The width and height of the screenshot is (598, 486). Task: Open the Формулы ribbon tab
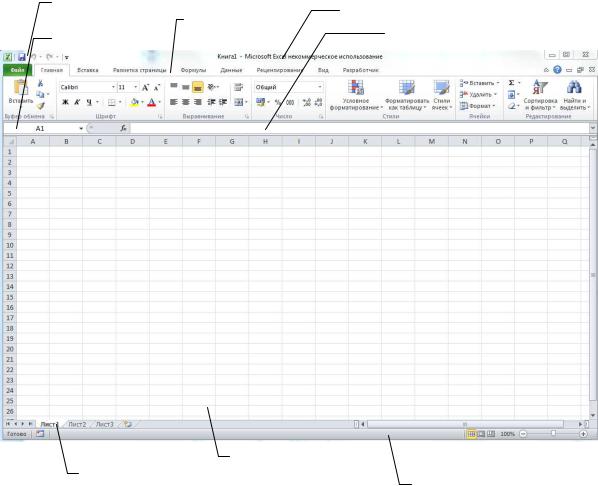click(193, 70)
